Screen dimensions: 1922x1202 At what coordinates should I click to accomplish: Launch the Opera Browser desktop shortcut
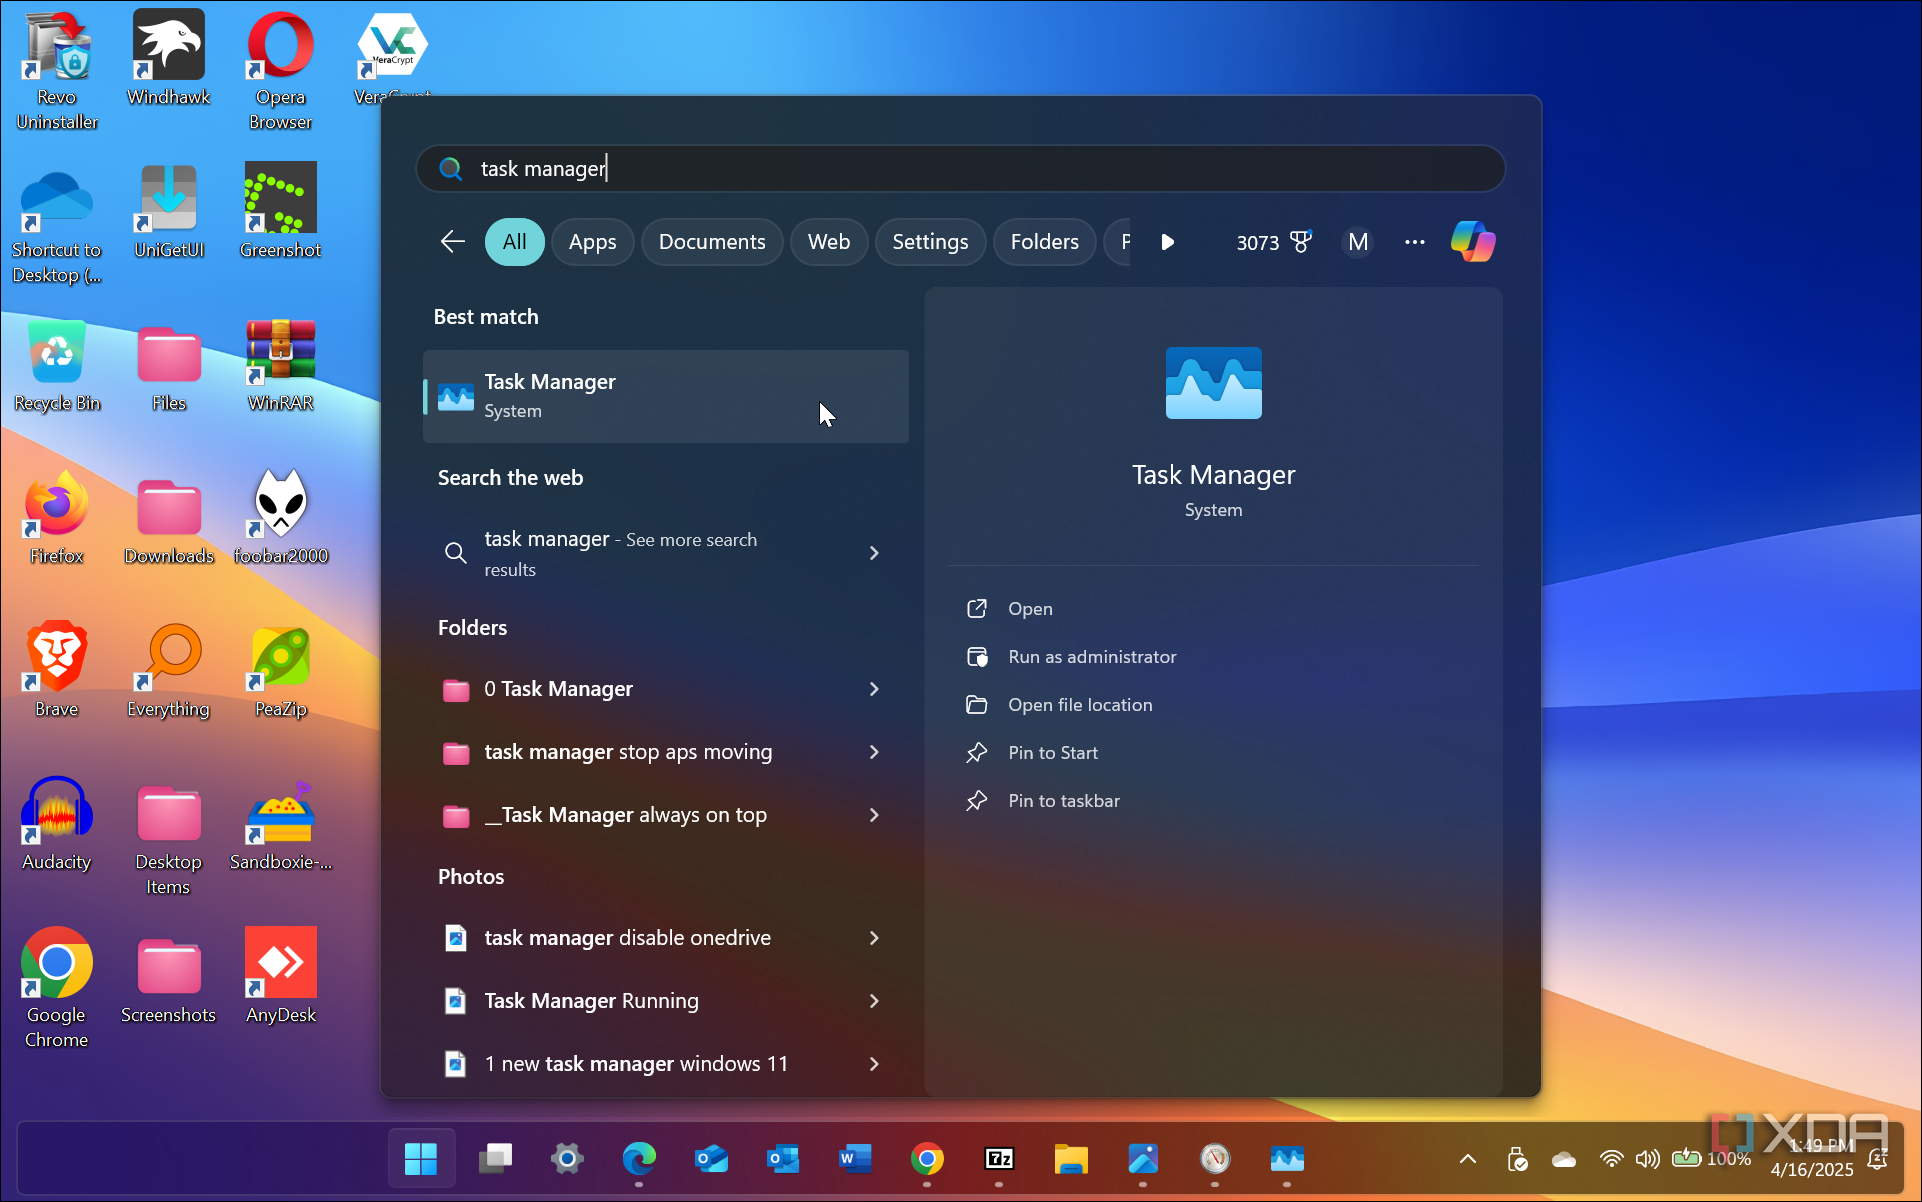click(x=281, y=70)
